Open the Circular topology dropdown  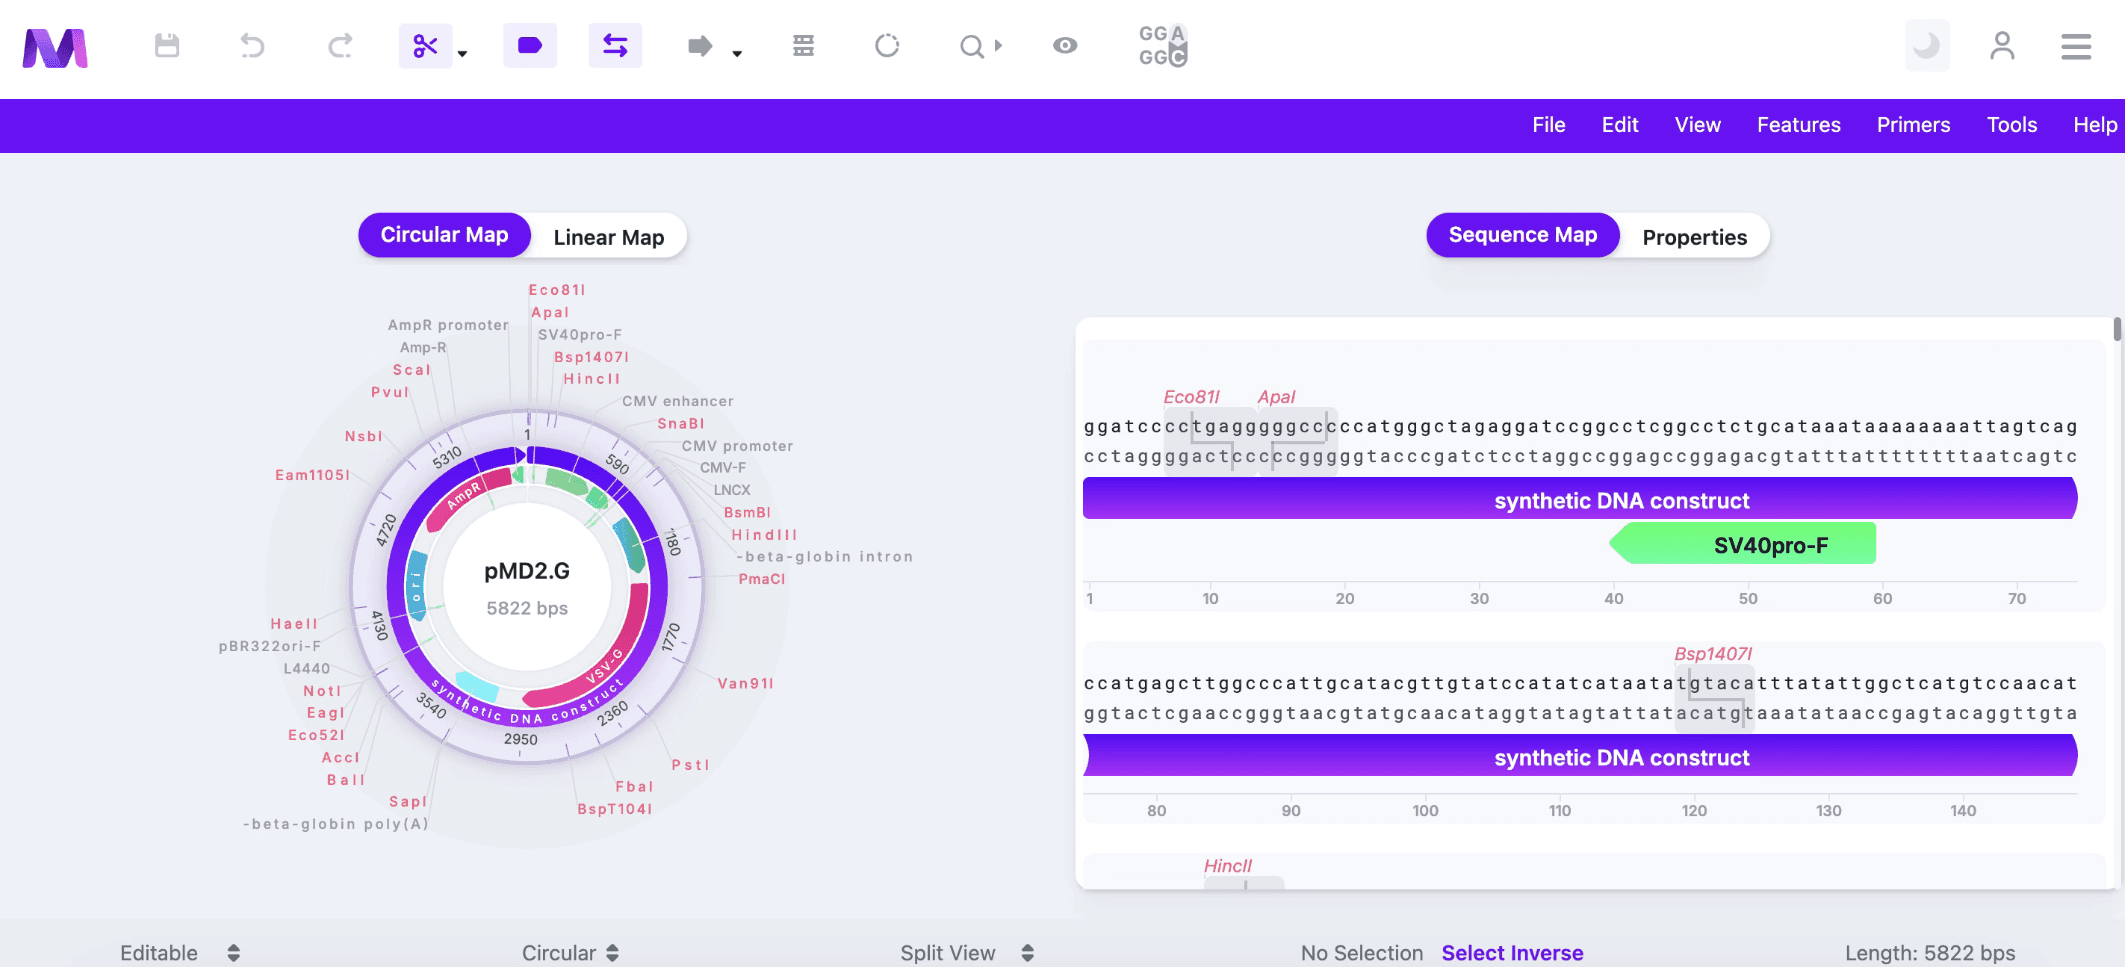tap(570, 953)
